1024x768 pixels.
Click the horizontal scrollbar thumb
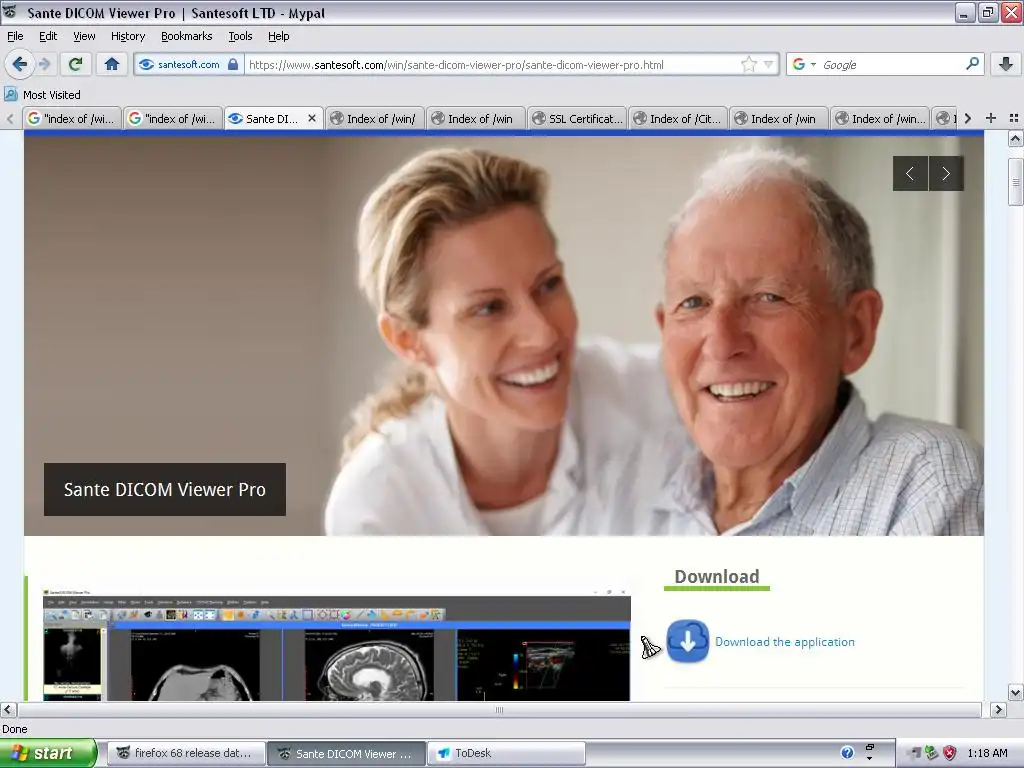click(500, 709)
